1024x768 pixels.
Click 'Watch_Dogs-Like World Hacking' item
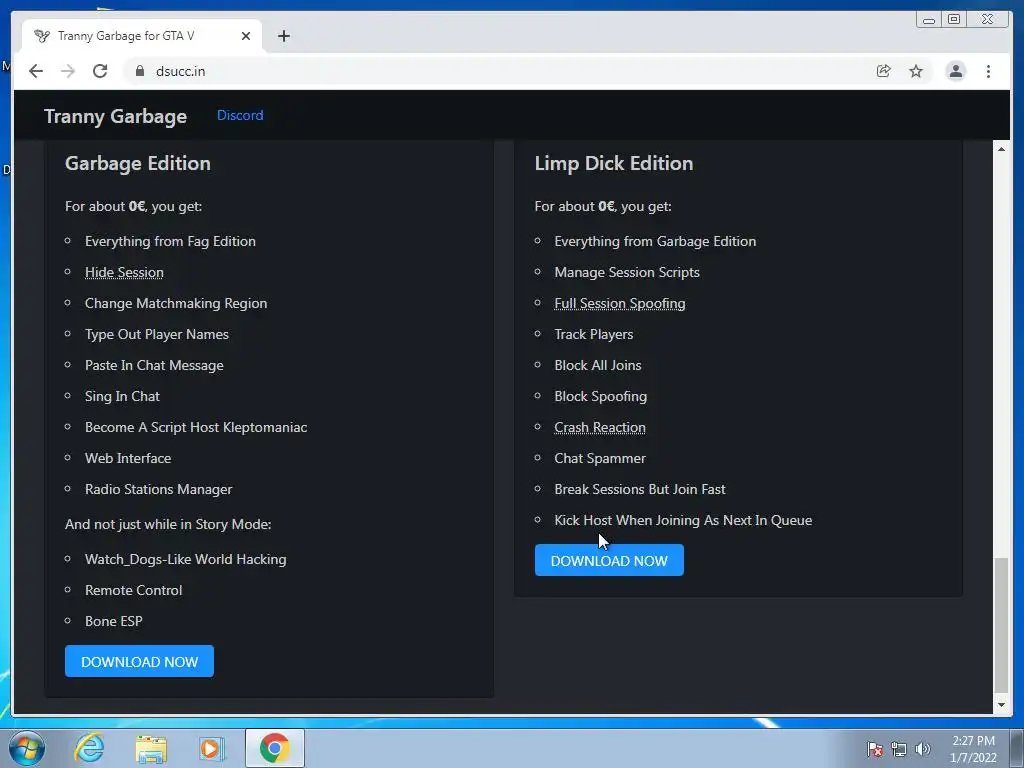[x=185, y=559]
